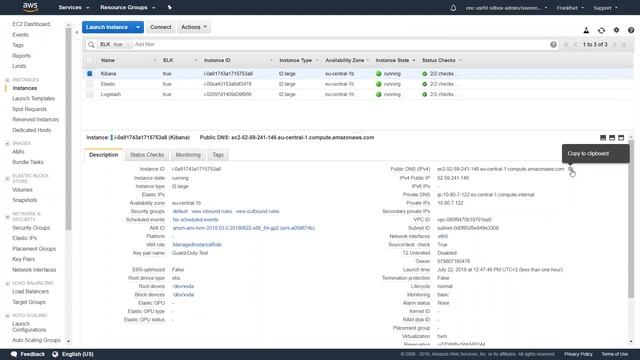The width and height of the screenshot is (640, 360).
Task: Open EC2 Dashboard in sidebar
Action: click(31, 24)
